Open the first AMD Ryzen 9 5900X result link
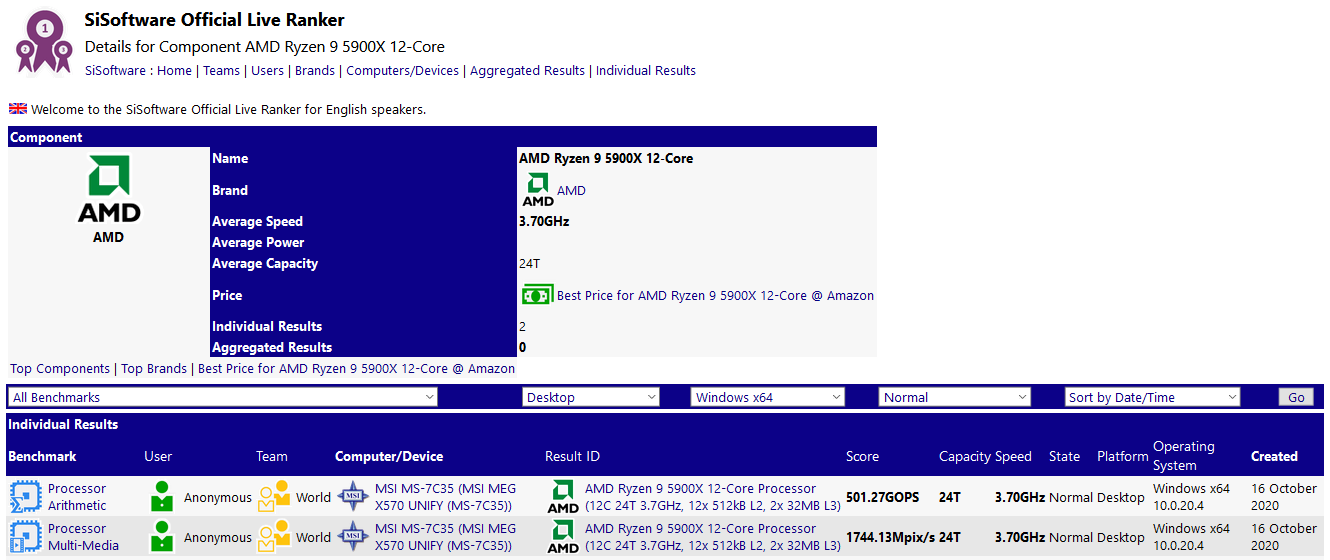 tap(700, 489)
